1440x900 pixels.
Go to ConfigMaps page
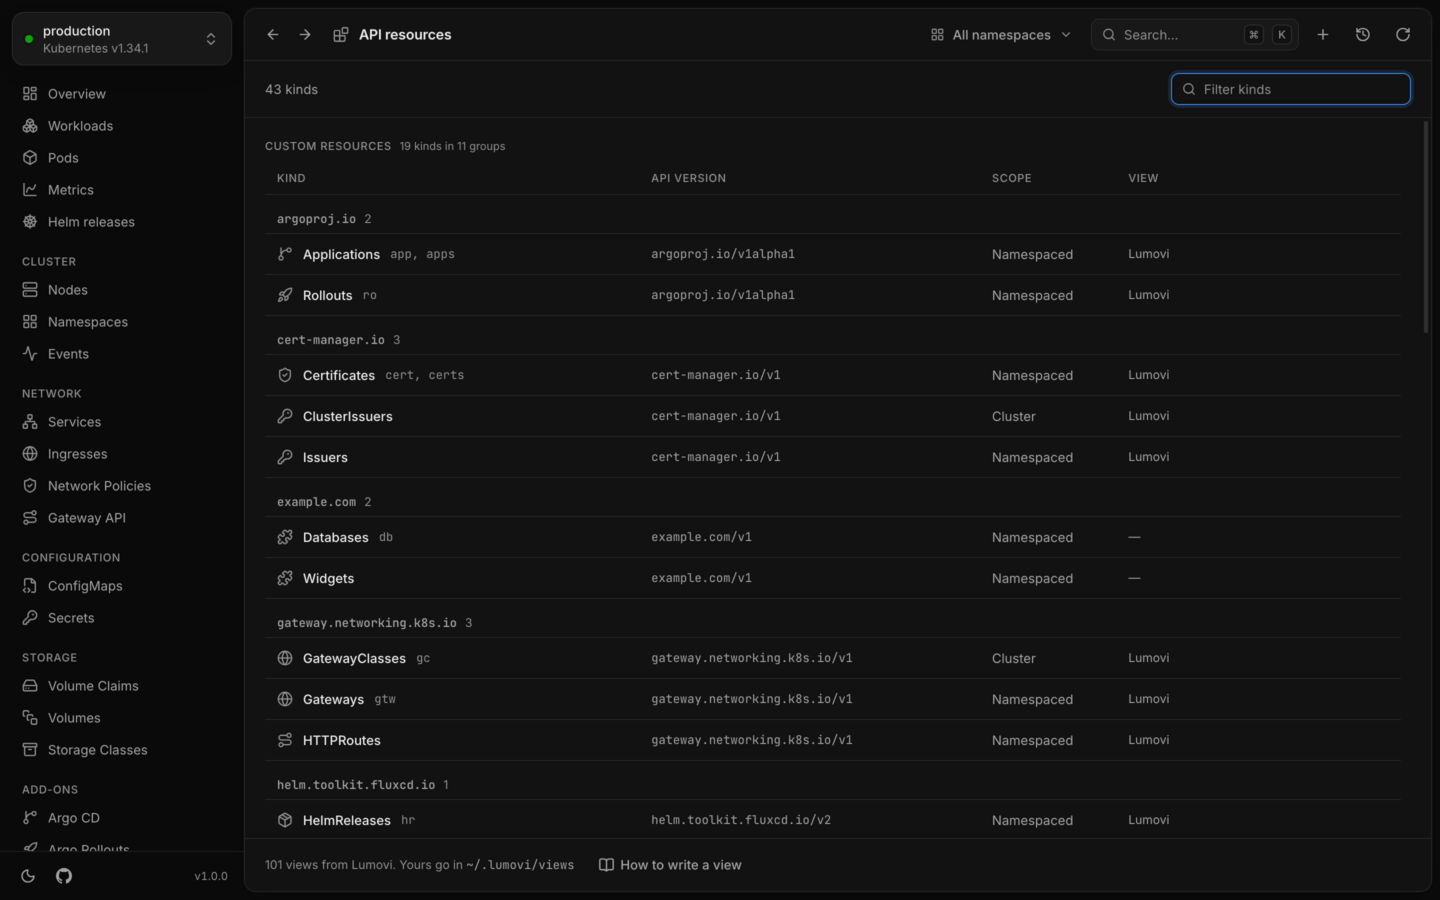coord(122,586)
